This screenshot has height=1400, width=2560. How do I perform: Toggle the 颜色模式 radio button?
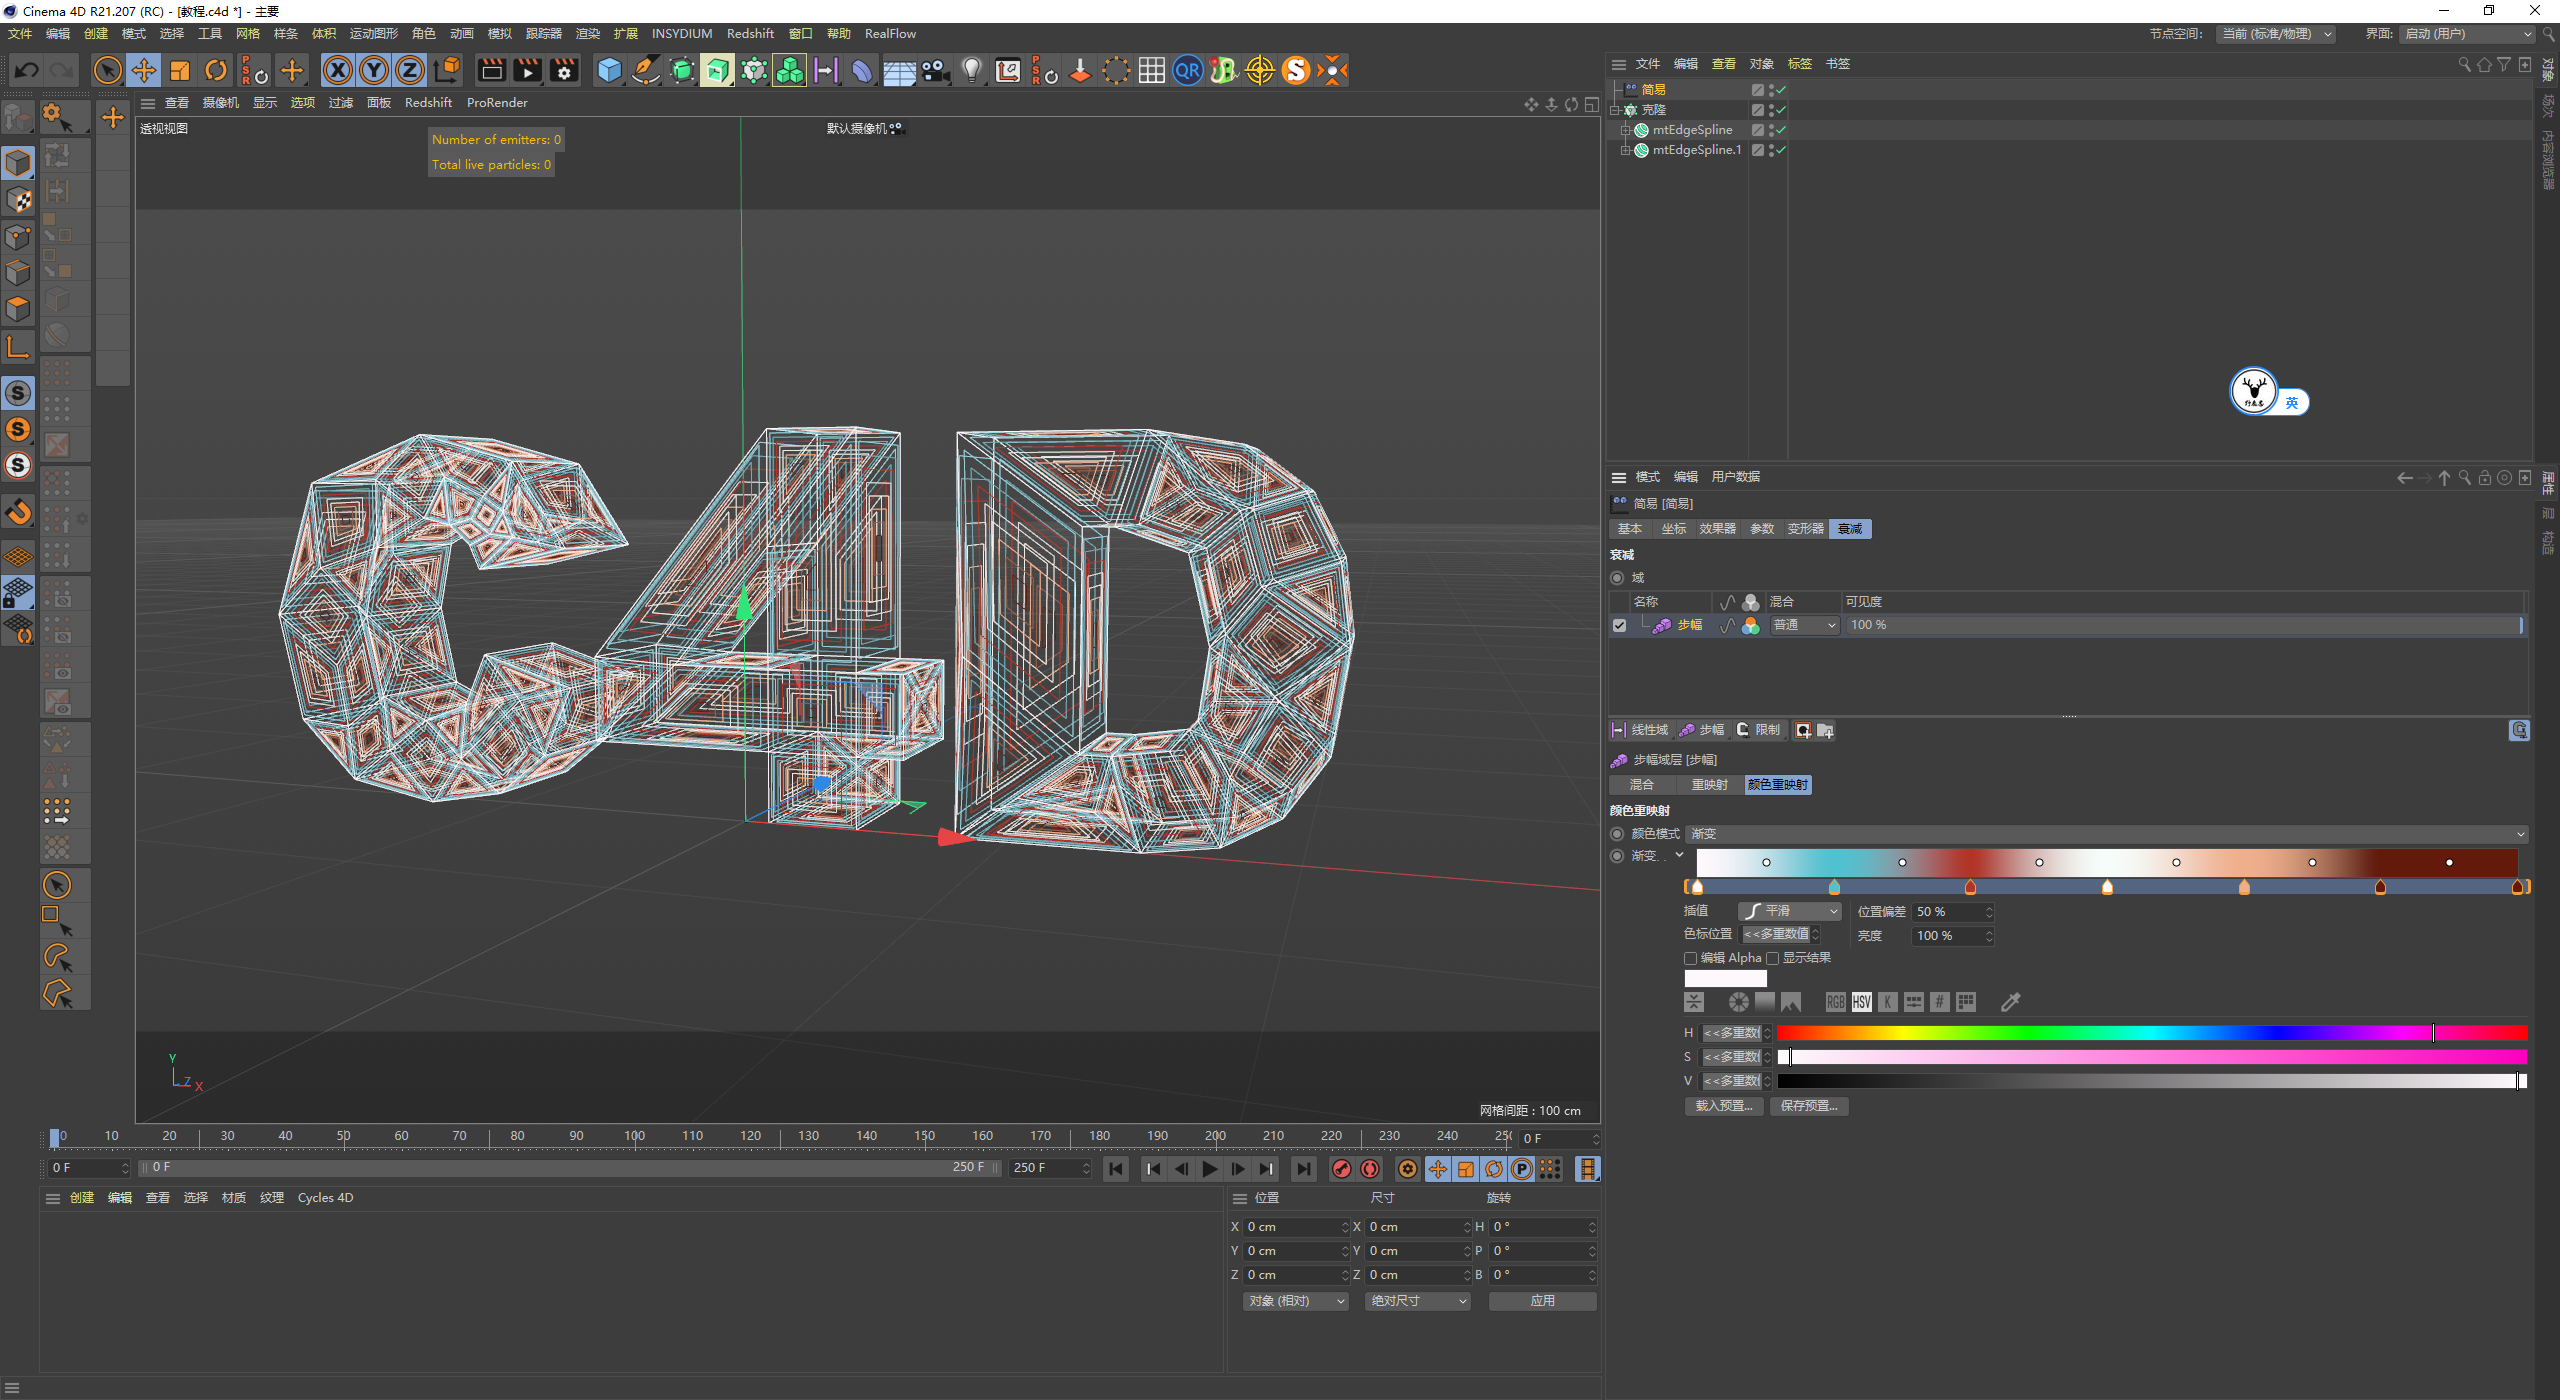click(1617, 834)
